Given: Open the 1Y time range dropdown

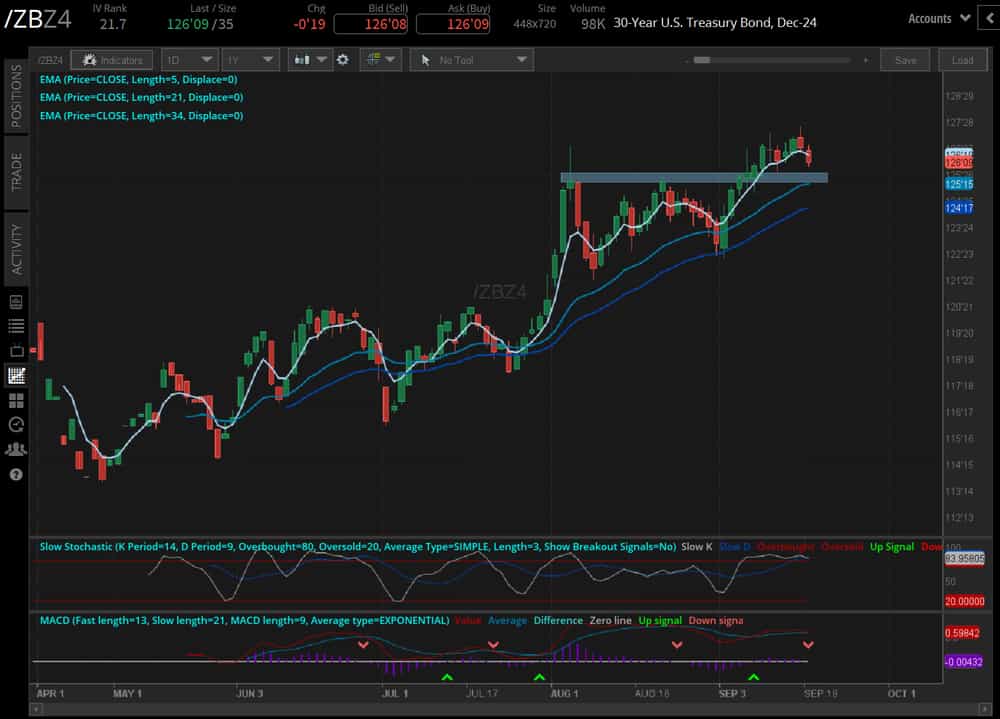Looking at the screenshot, I should click(x=250, y=60).
